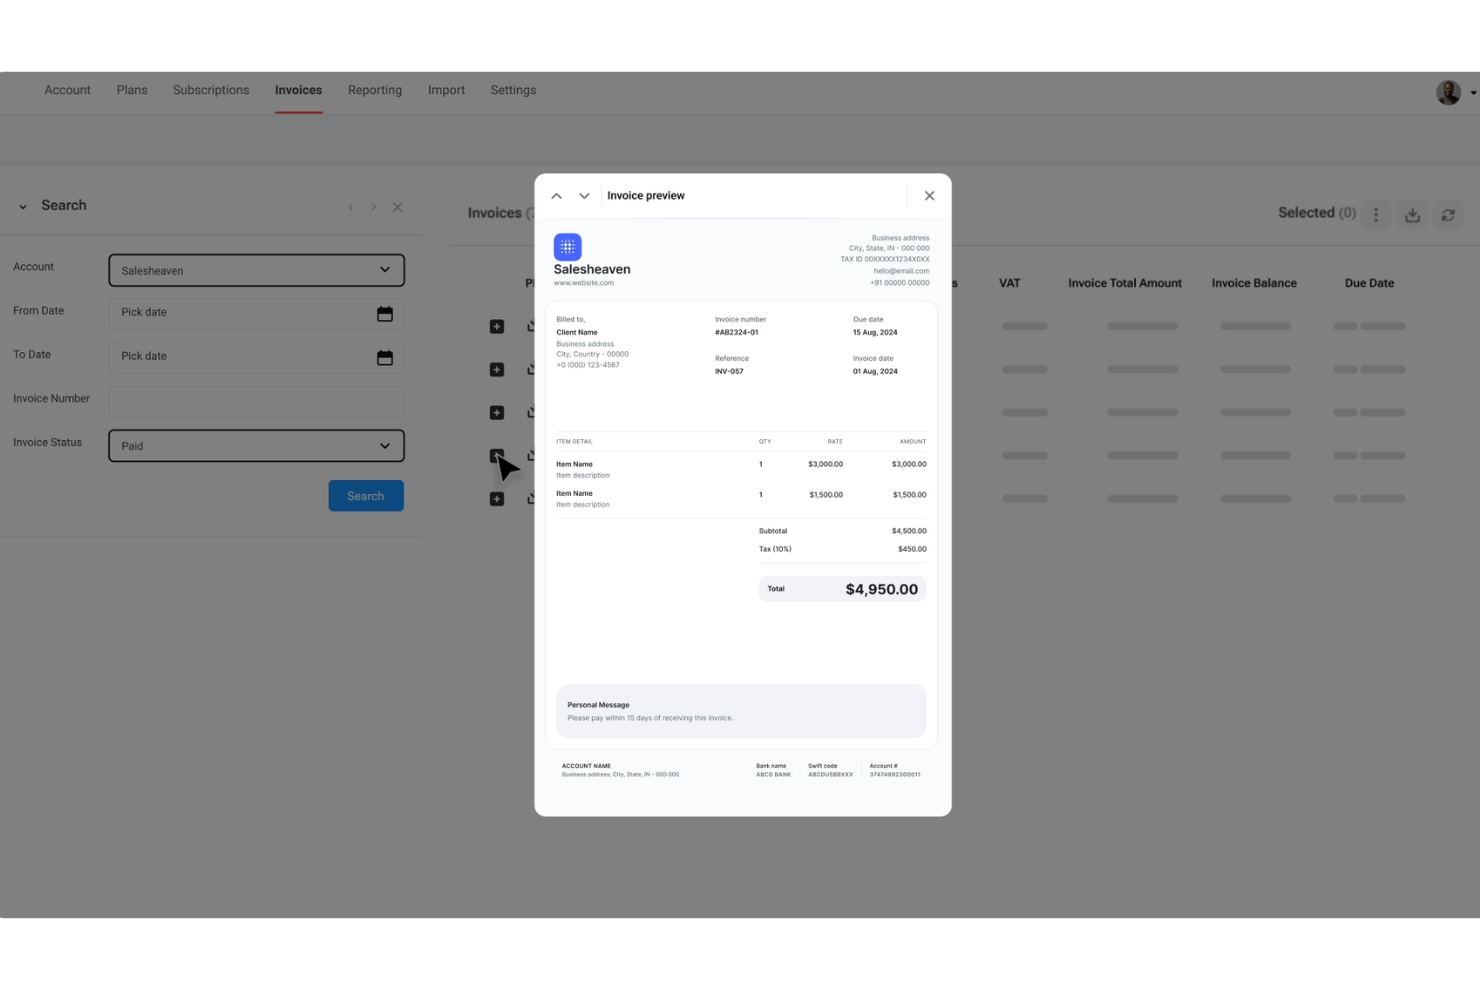The width and height of the screenshot is (1480, 987).
Task: Open the Invoice Status dropdown showing Paid
Action: (256, 445)
